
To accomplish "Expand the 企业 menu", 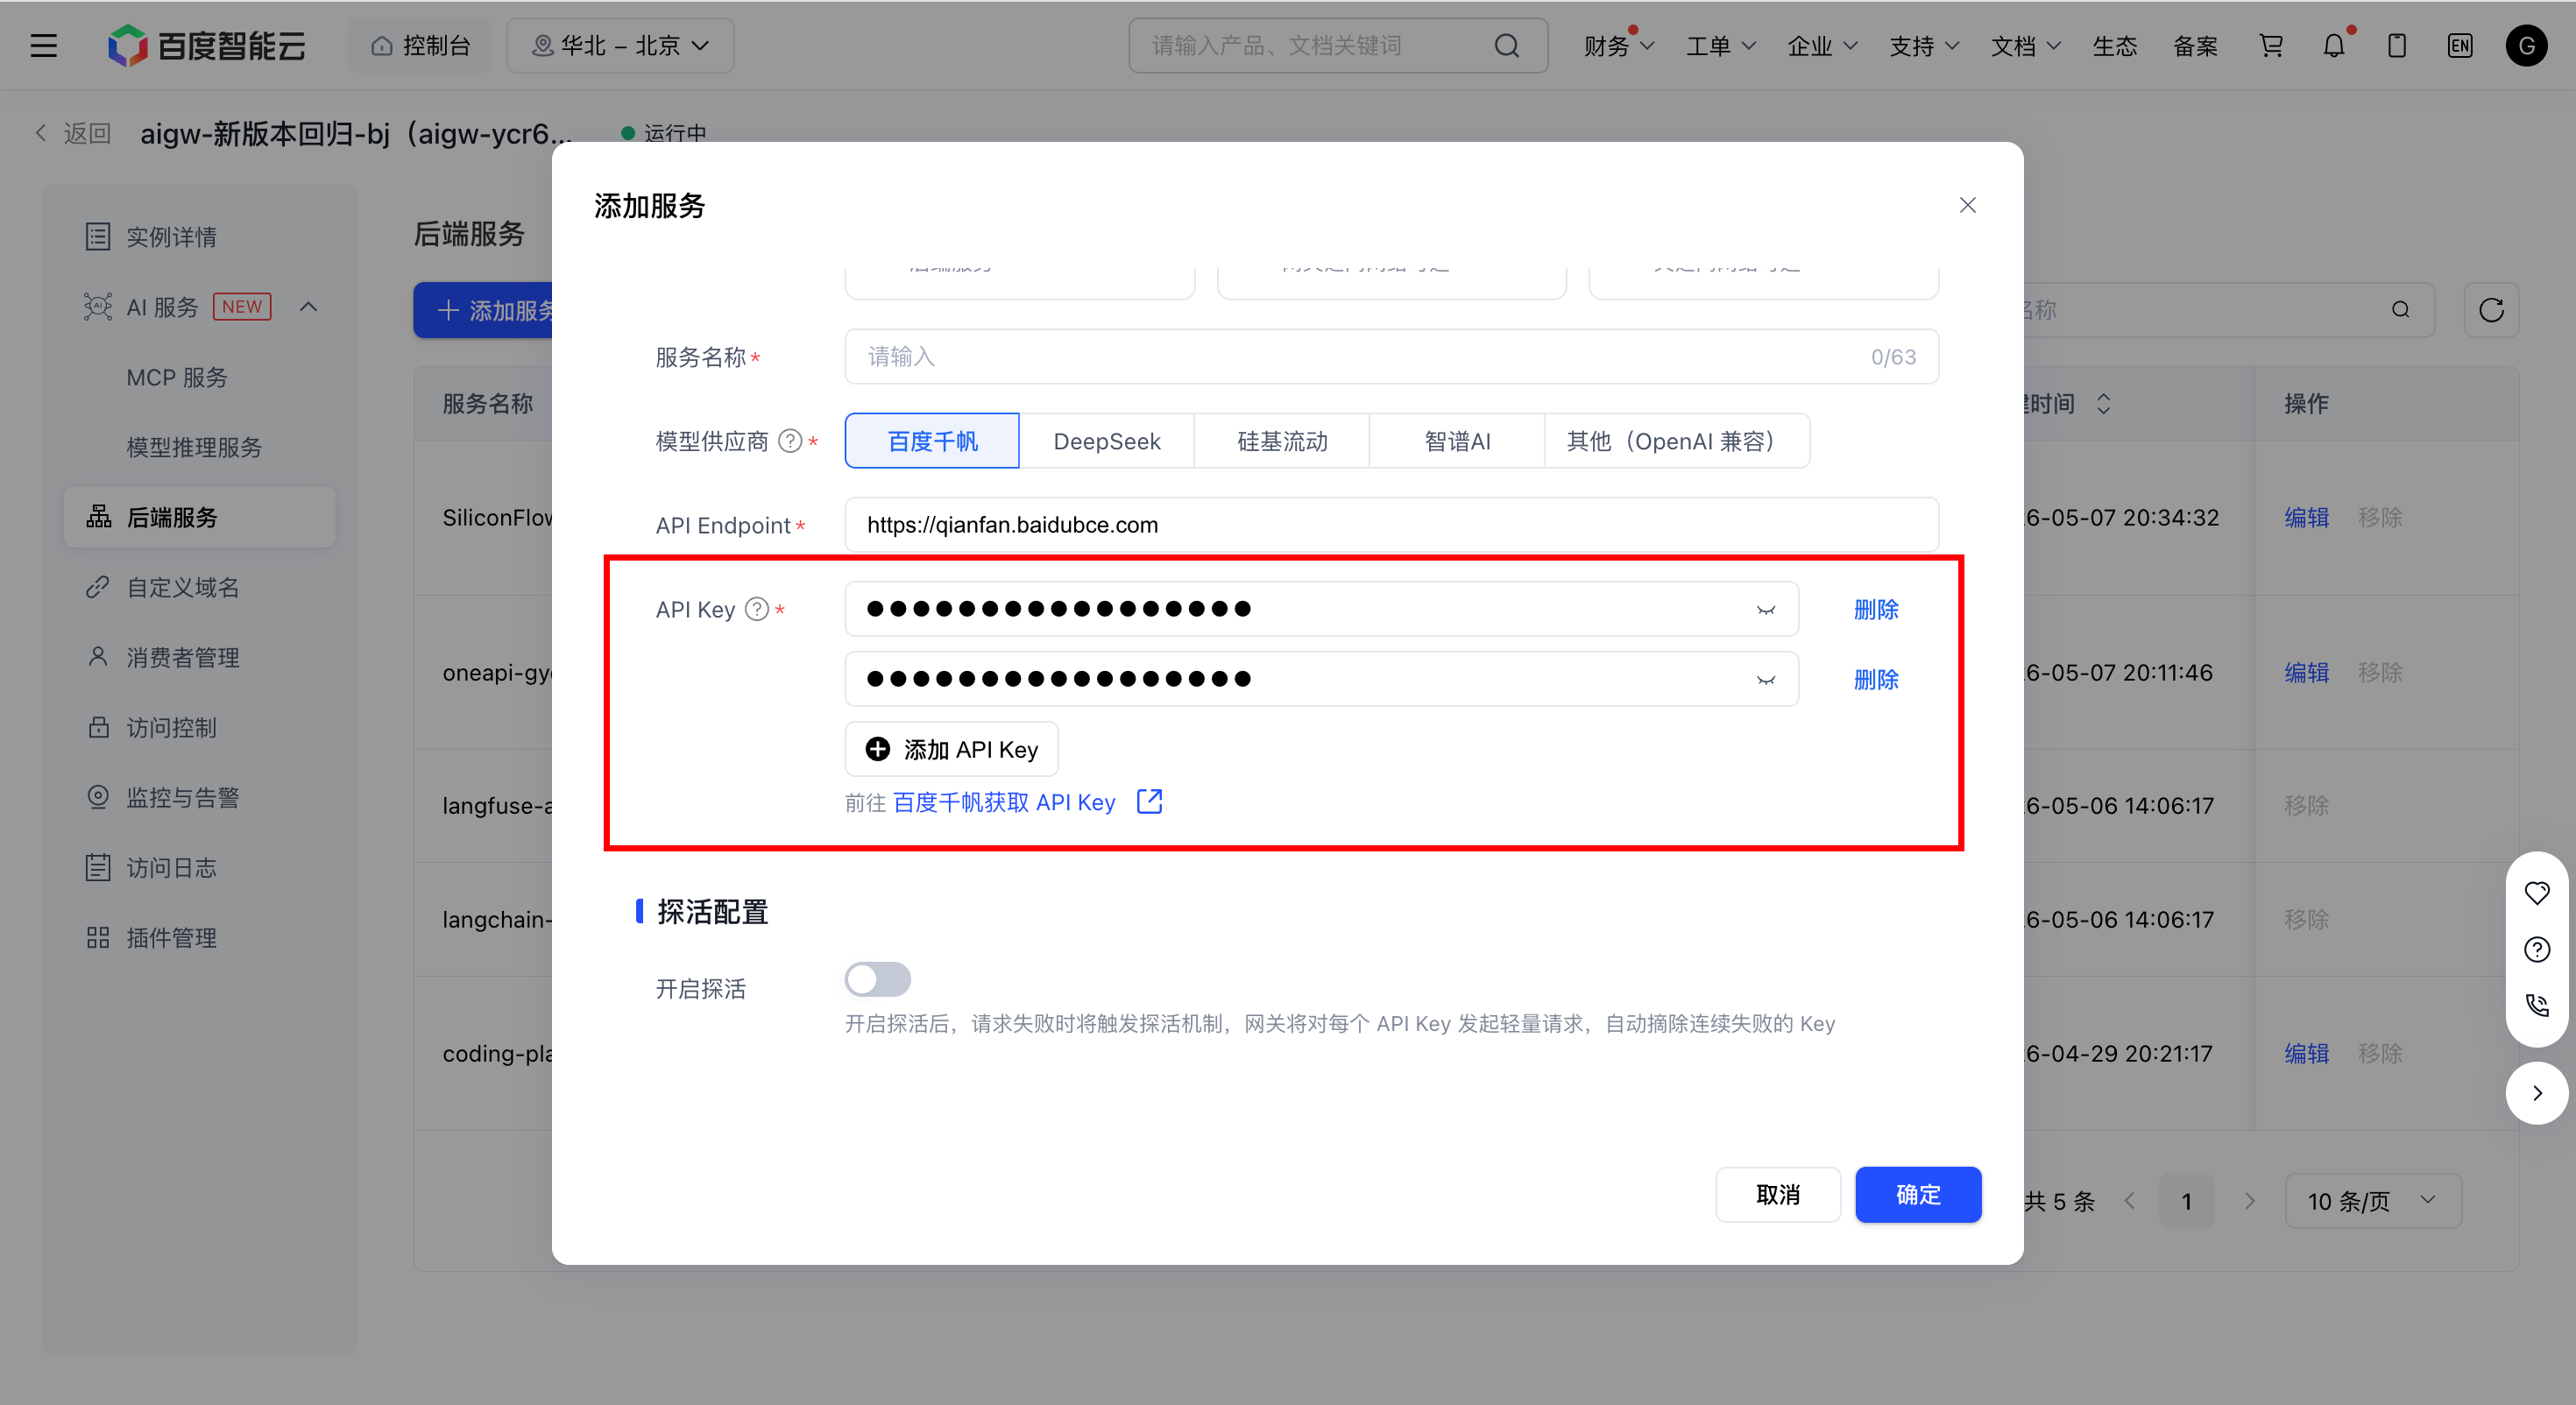I will coord(1822,46).
